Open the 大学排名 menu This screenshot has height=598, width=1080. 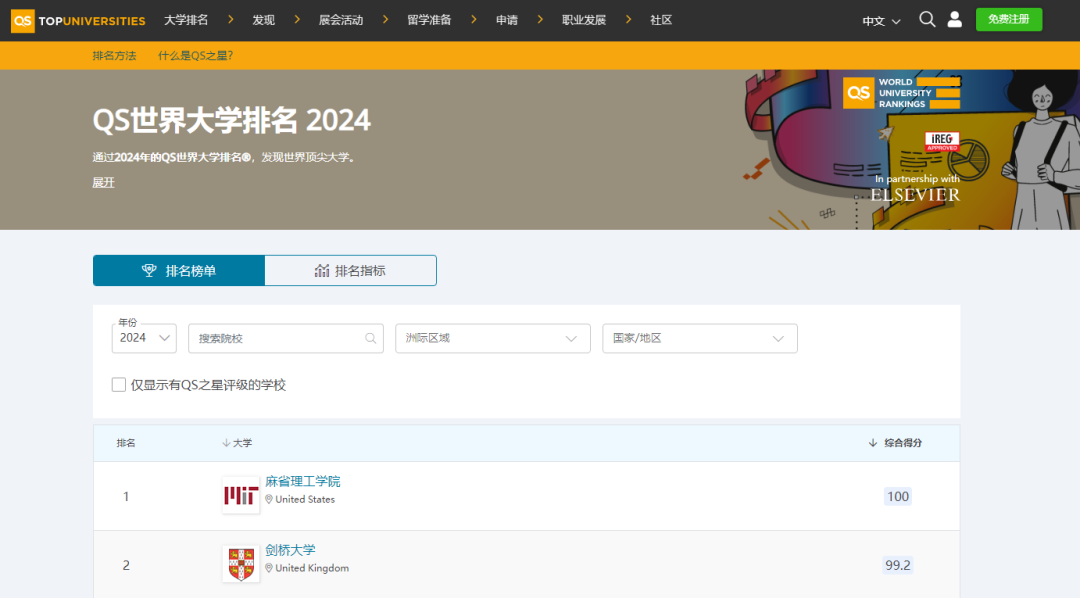[x=186, y=20]
